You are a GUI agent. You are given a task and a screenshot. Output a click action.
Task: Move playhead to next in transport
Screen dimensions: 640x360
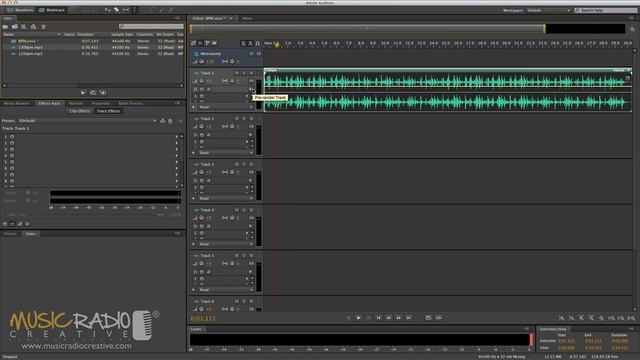(x=408, y=318)
